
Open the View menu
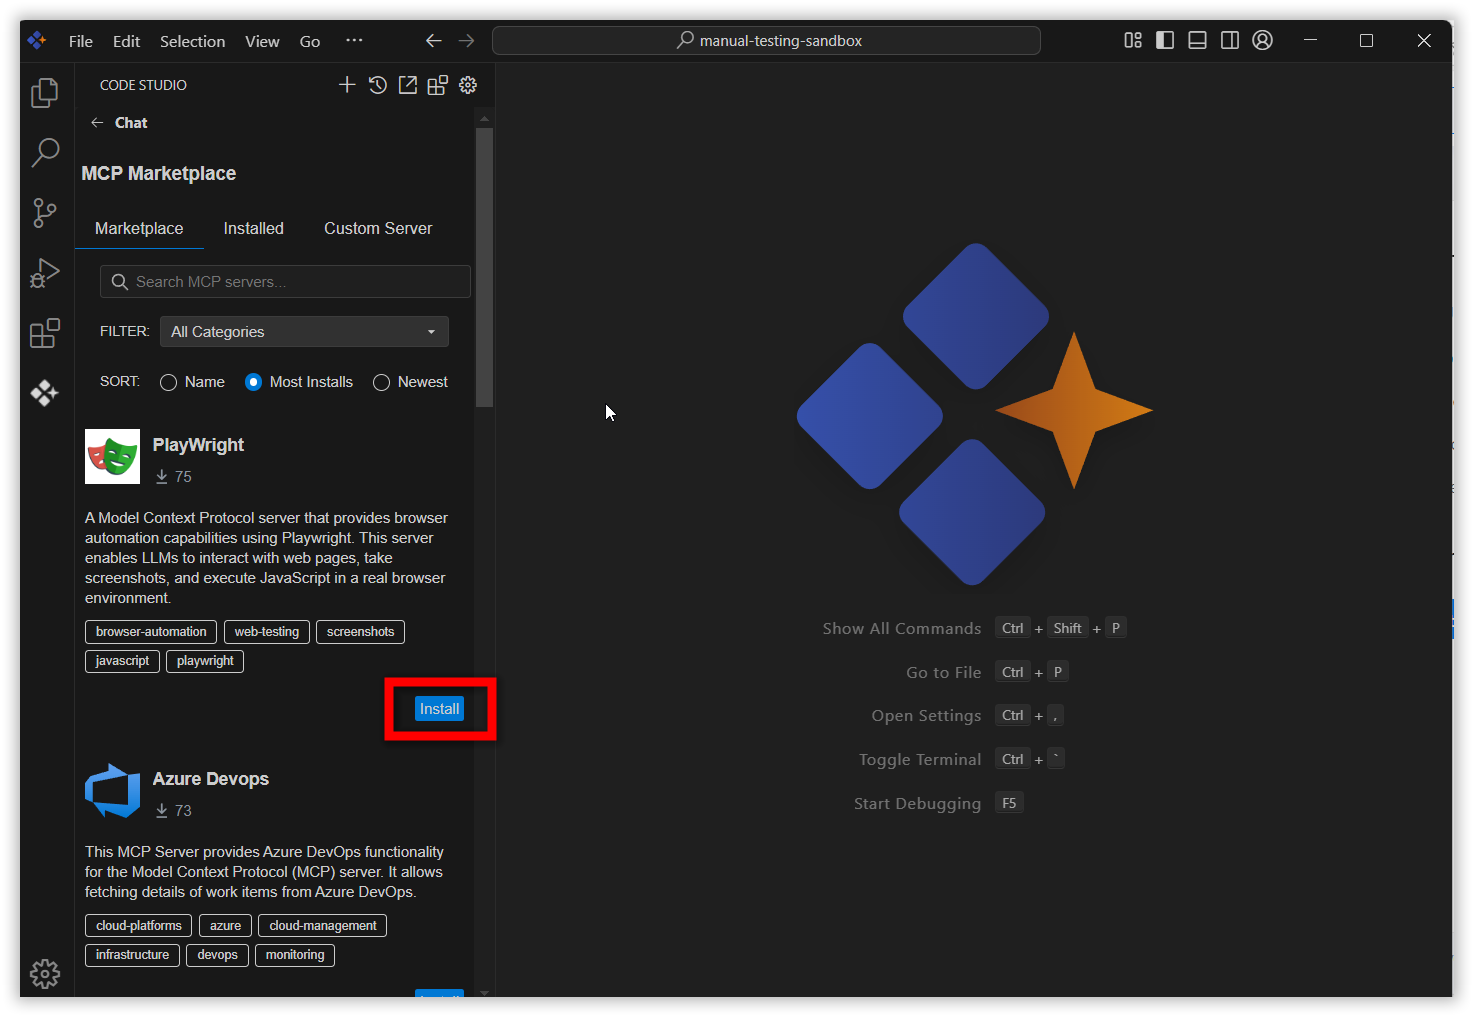pyautogui.click(x=262, y=41)
